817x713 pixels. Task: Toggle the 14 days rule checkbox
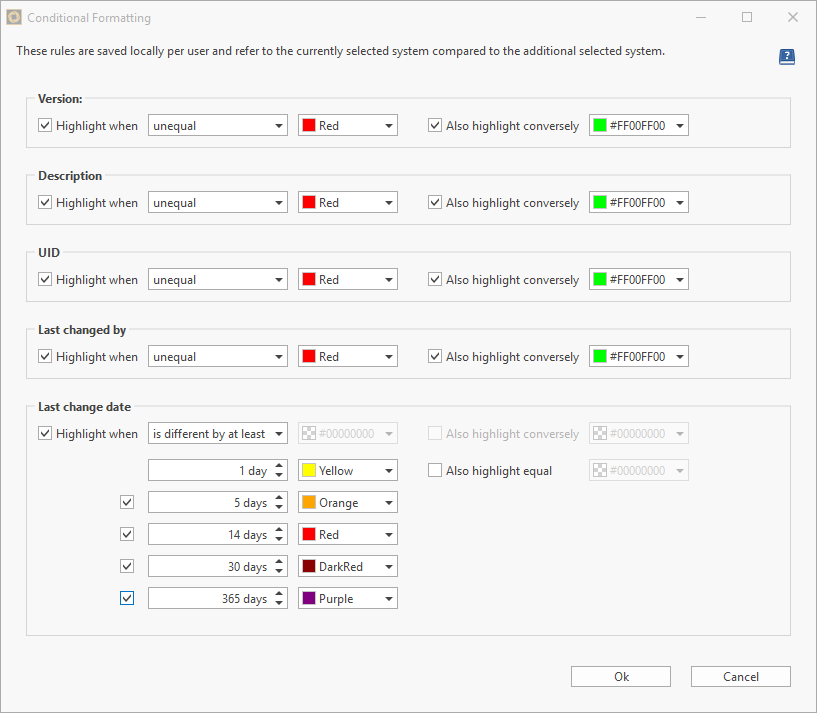[127, 534]
